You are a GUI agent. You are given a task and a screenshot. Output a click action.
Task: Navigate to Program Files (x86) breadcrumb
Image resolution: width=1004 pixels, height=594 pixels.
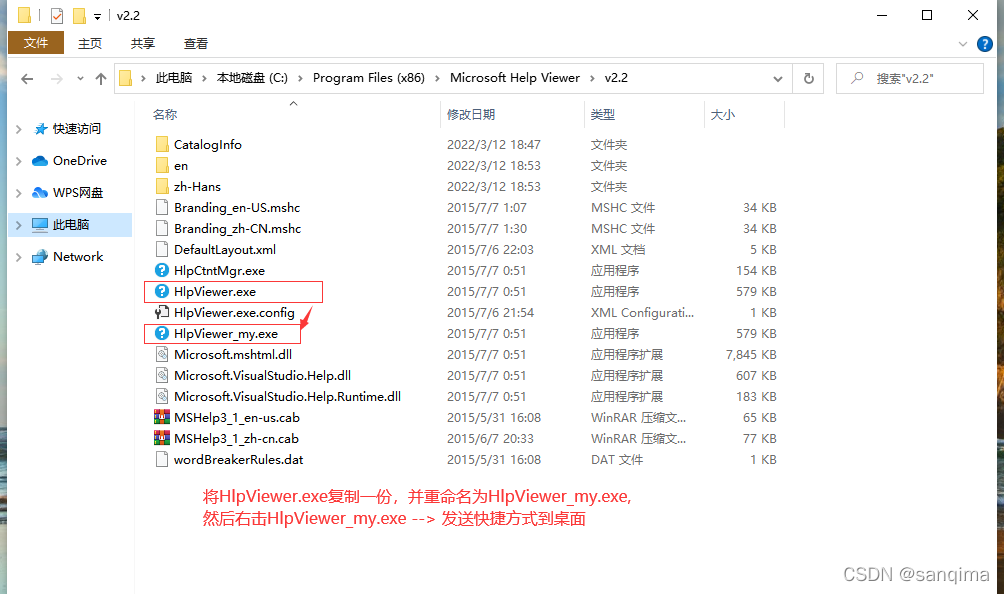pos(369,78)
